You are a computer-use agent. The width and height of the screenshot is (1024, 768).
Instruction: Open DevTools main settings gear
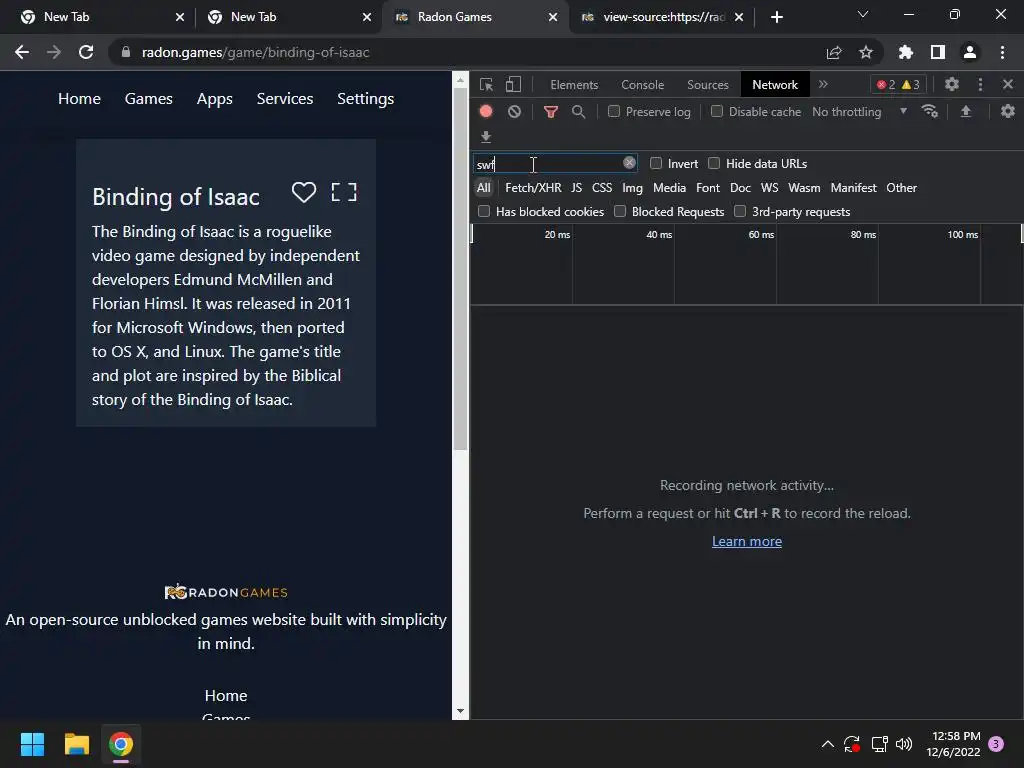coord(952,84)
